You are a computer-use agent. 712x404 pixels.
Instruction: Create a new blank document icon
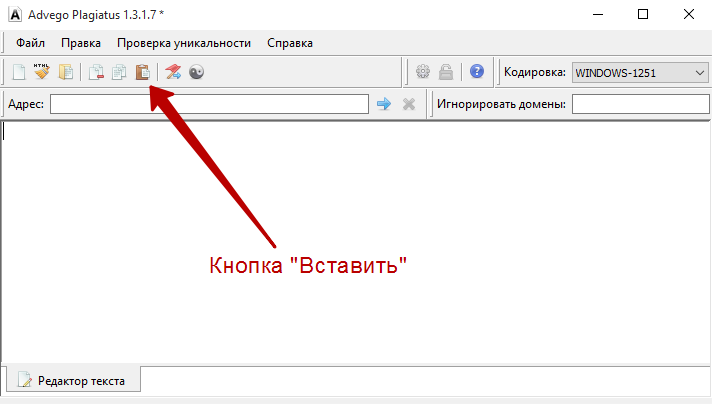19,72
